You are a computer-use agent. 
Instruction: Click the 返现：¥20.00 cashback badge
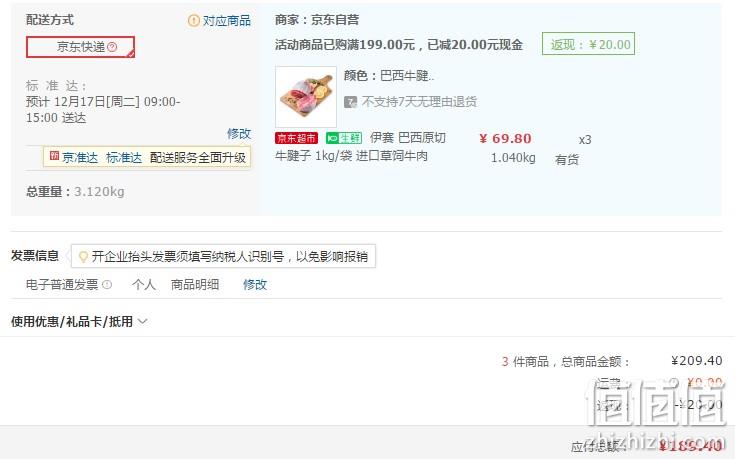588,44
